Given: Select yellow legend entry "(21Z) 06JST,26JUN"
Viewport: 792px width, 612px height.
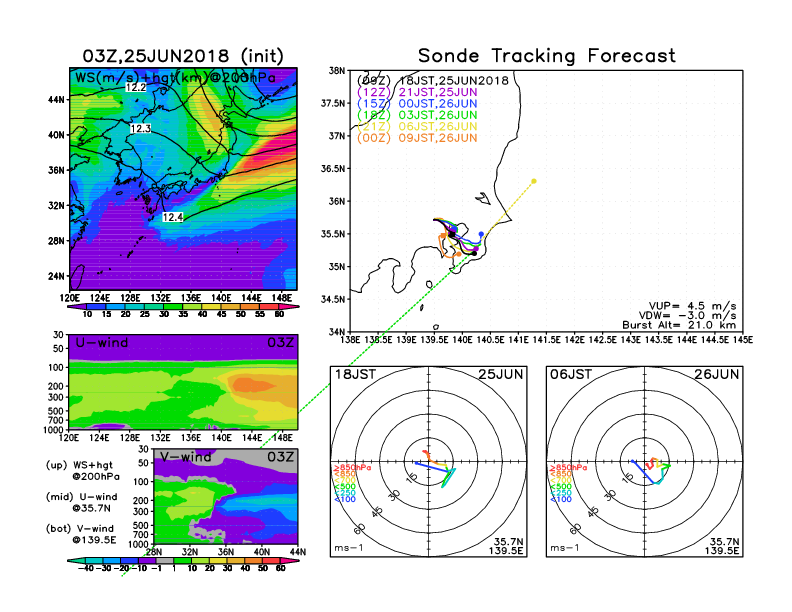Looking at the screenshot, I should [x=417, y=126].
